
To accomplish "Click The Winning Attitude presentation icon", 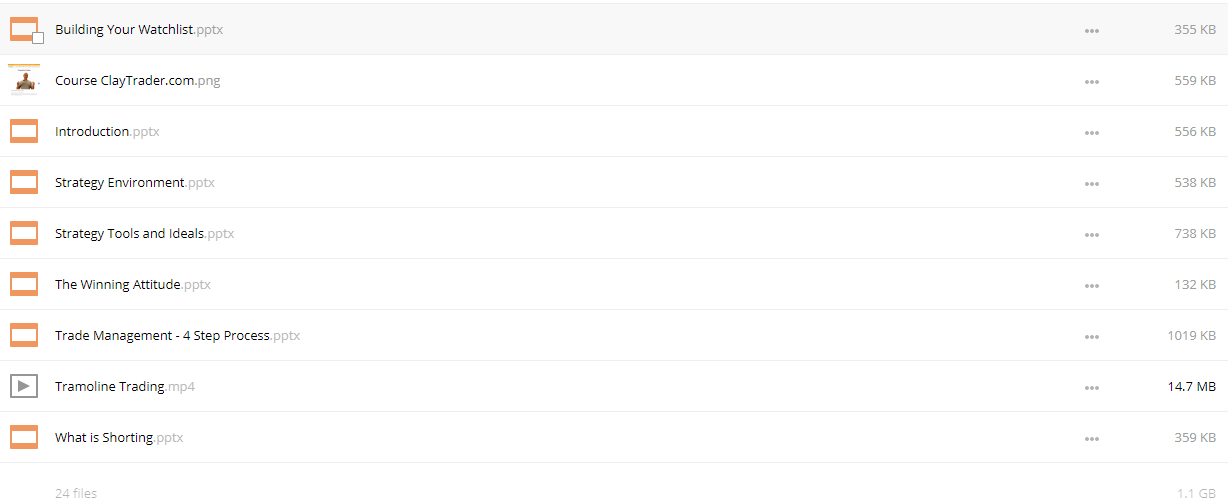I will pos(24,284).
